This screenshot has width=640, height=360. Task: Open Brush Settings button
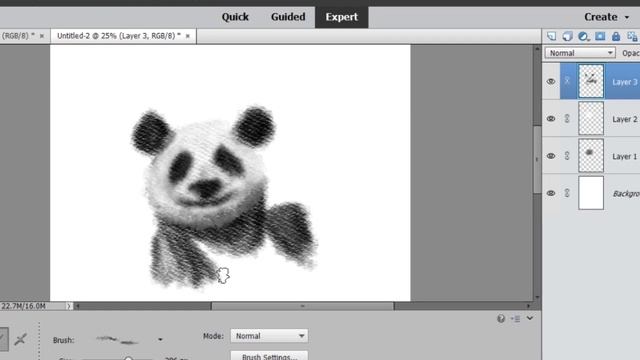coord(269,356)
